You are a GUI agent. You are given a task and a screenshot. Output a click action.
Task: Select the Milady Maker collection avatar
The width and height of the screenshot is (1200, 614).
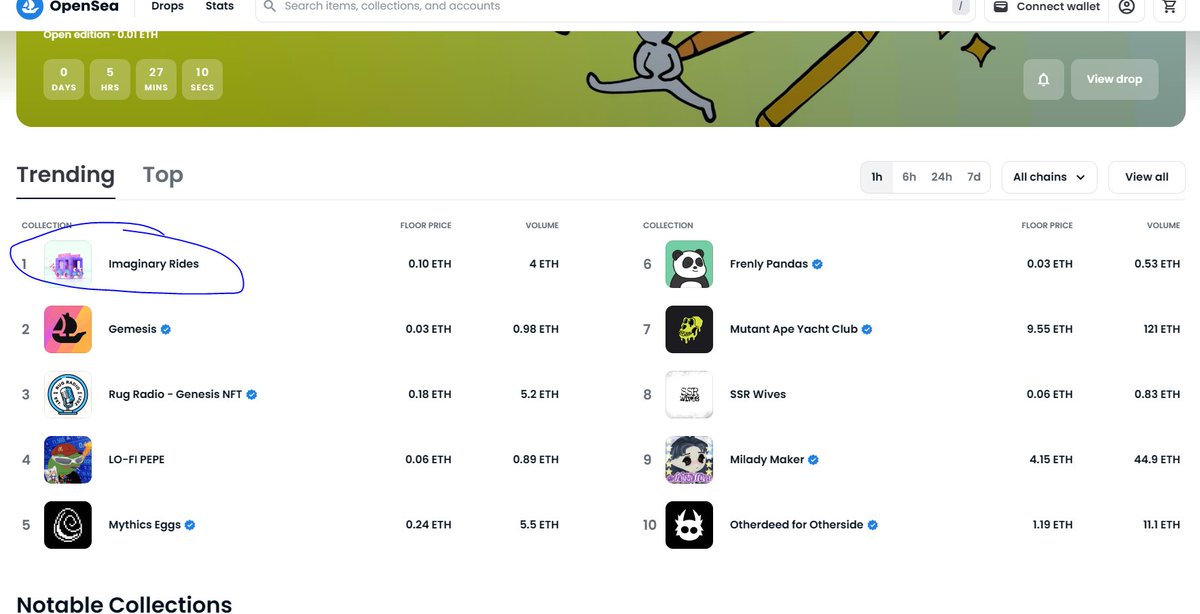pos(688,459)
